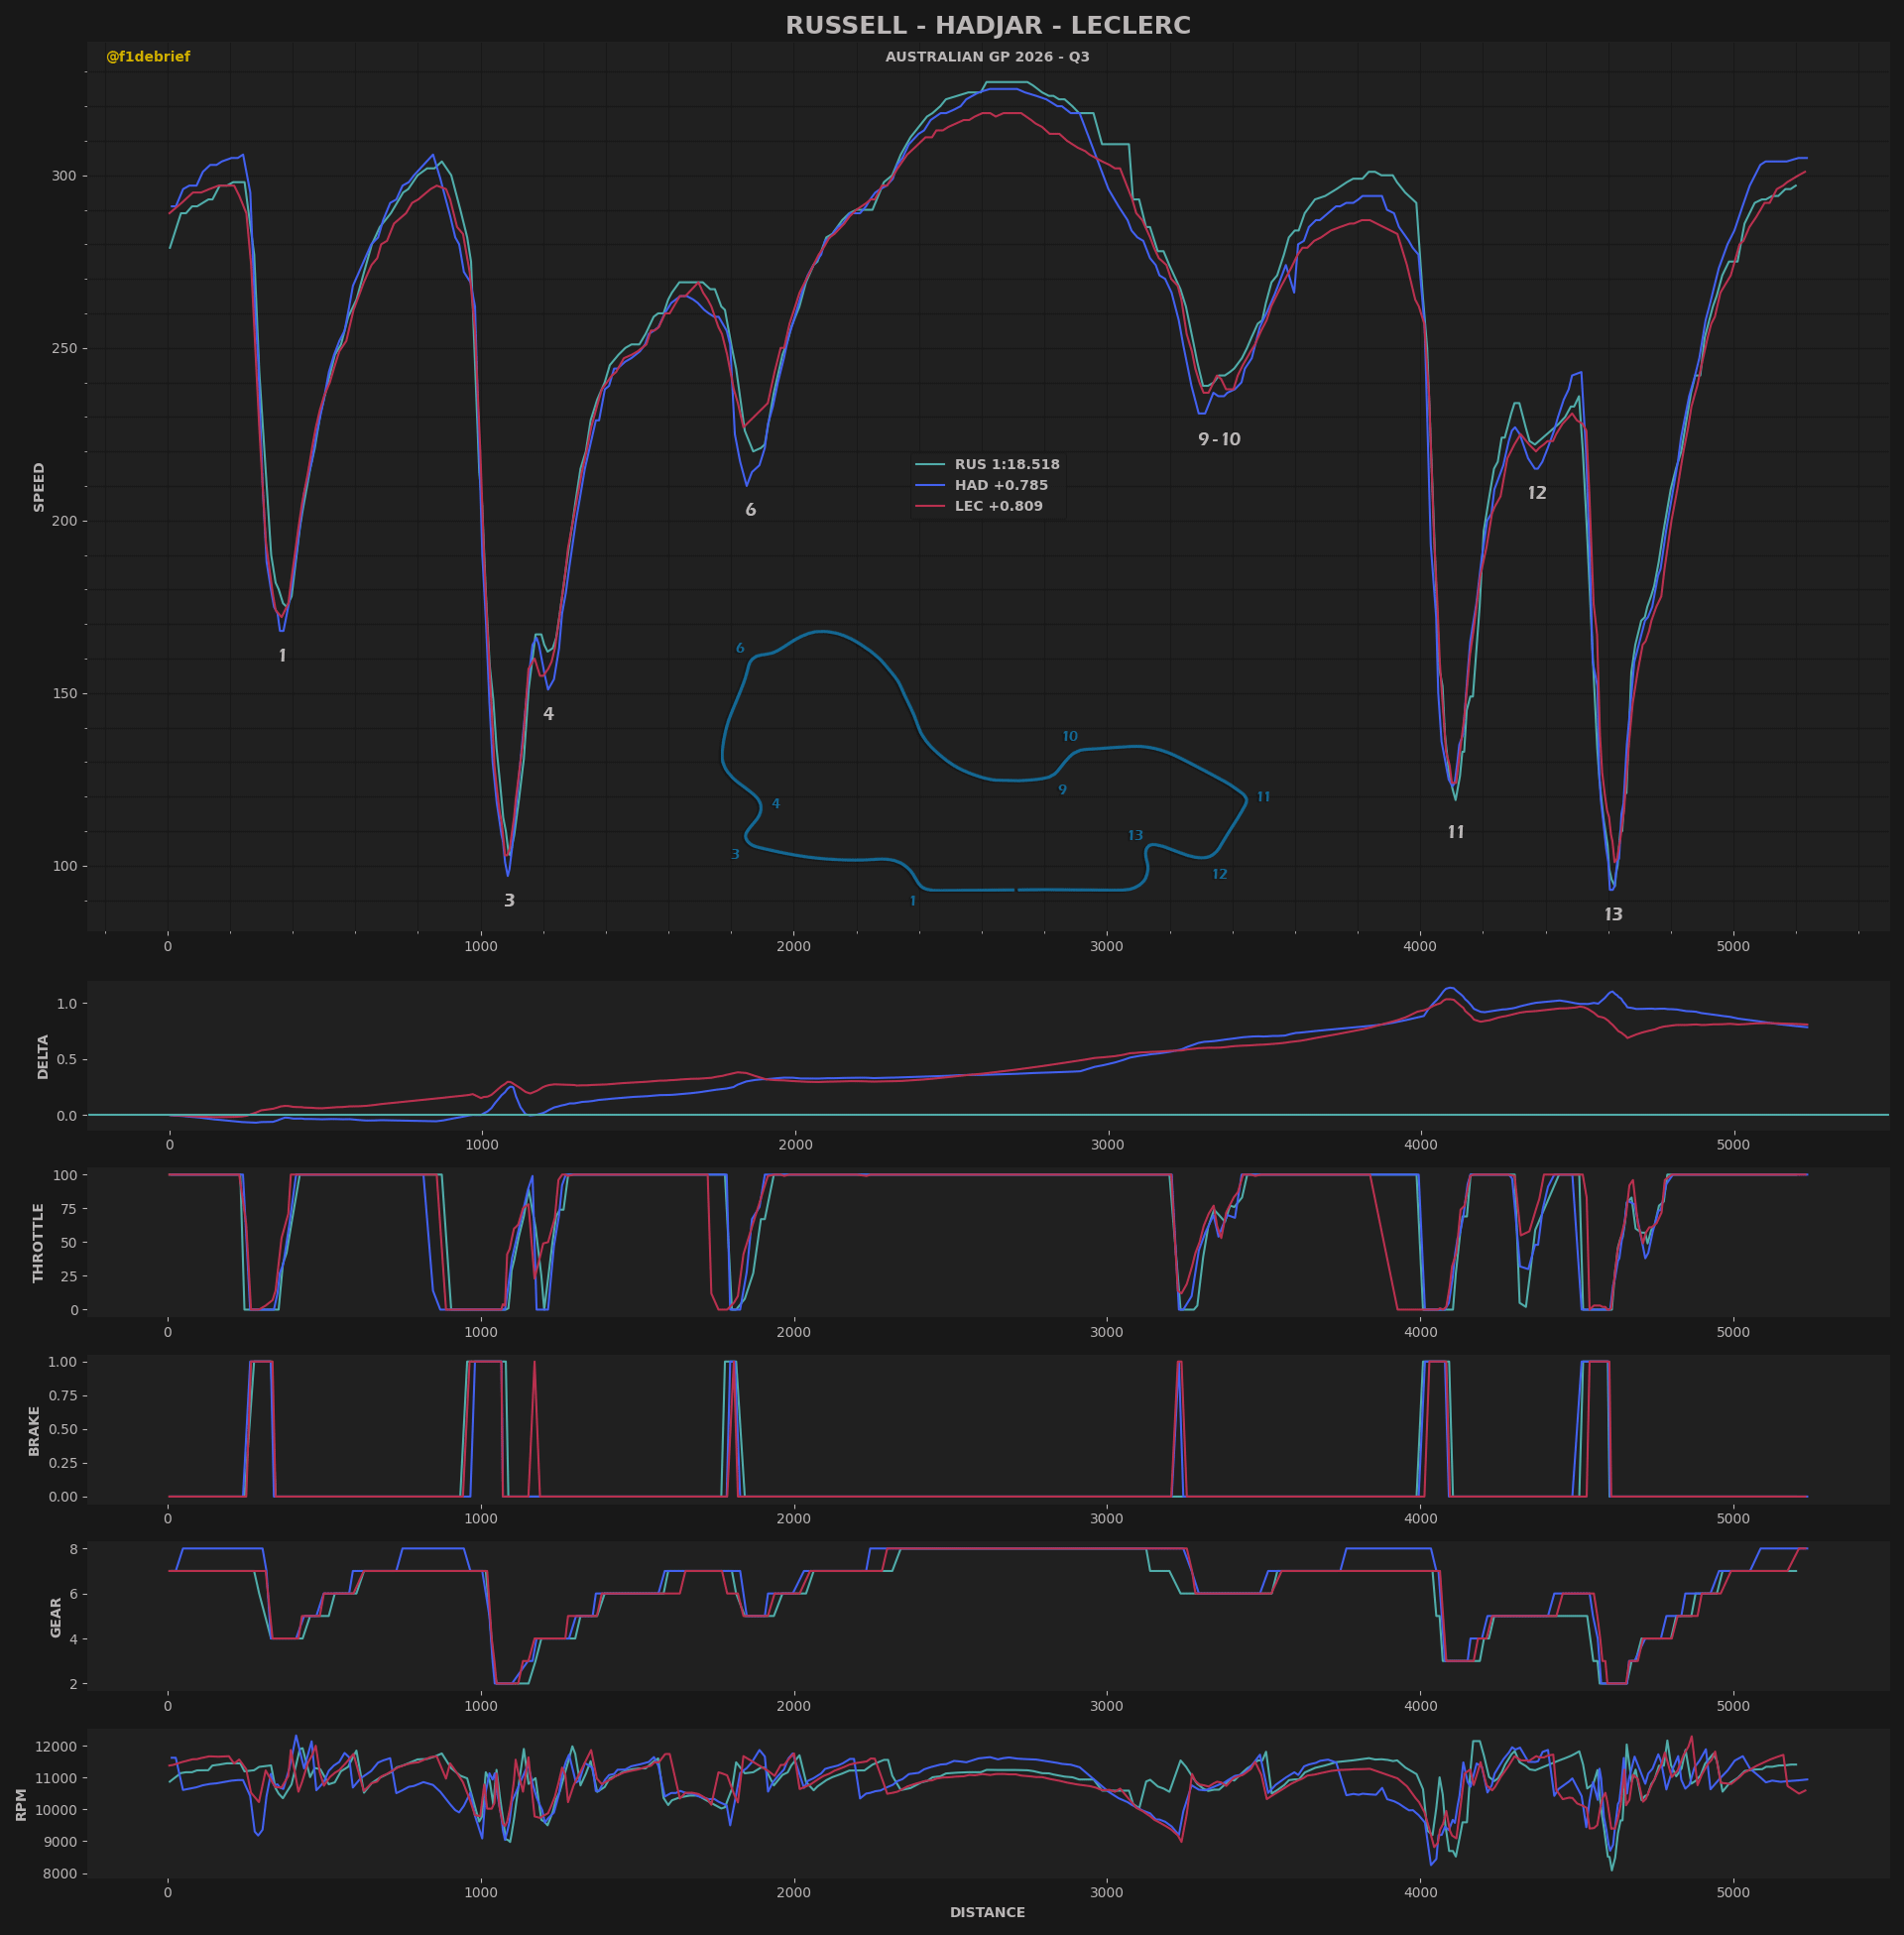Click turn 6 label on track map
The image size is (1904, 1935).
click(x=740, y=648)
